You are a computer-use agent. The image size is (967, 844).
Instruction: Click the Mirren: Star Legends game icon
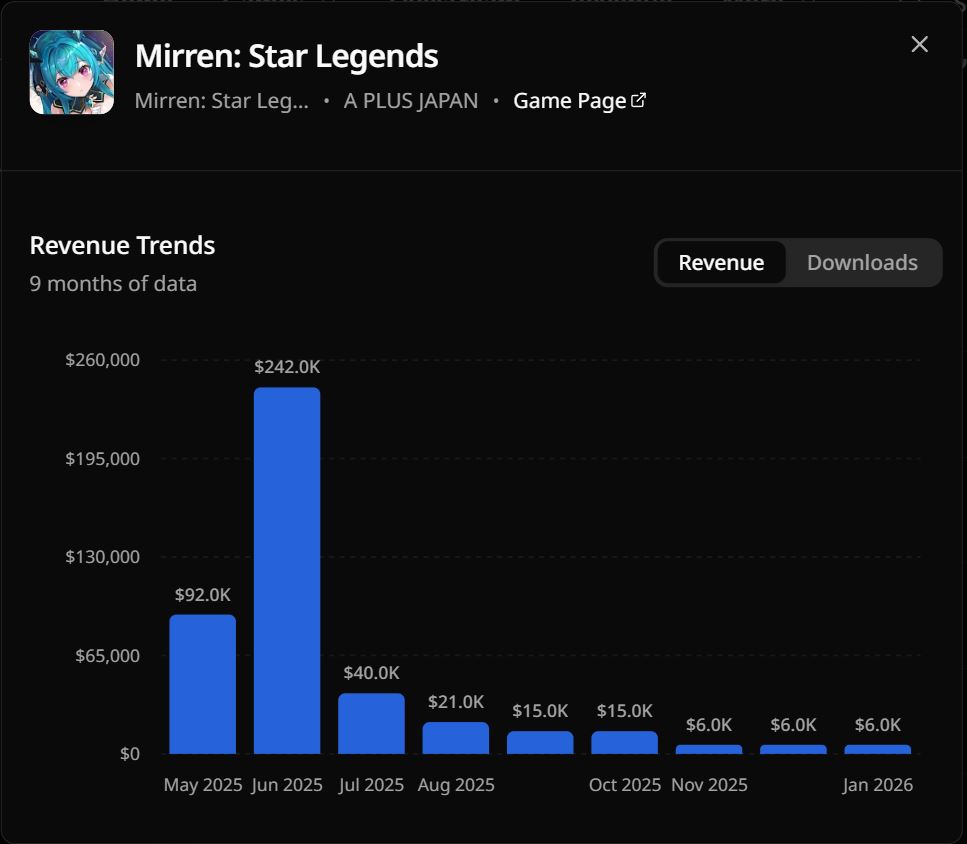click(72, 72)
